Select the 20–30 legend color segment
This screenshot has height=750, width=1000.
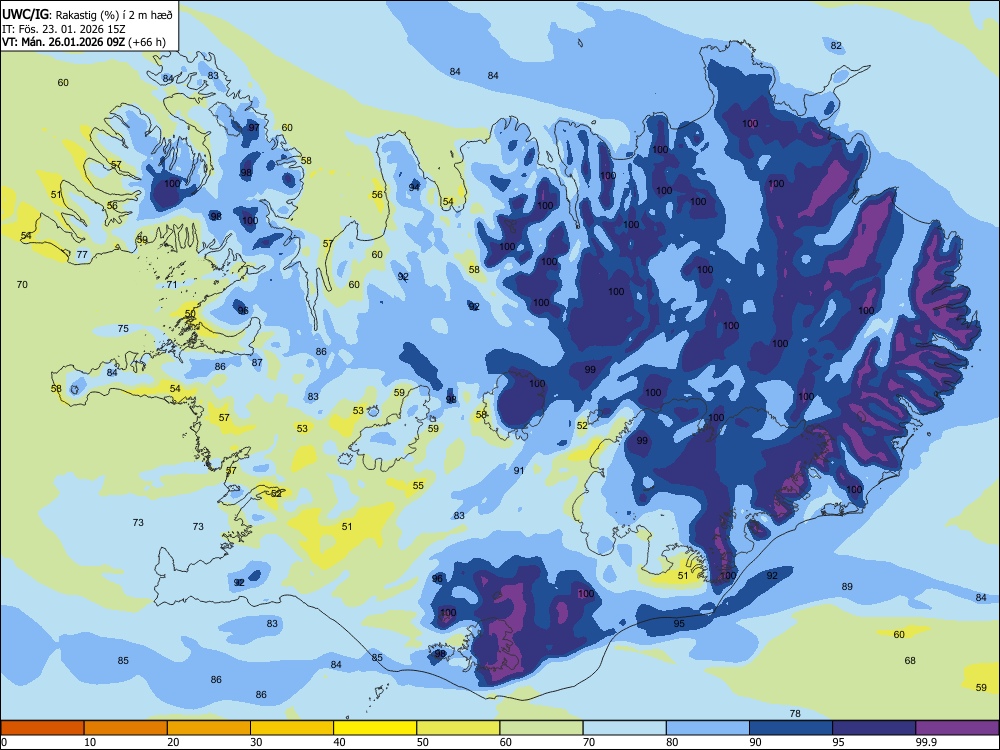point(209,728)
